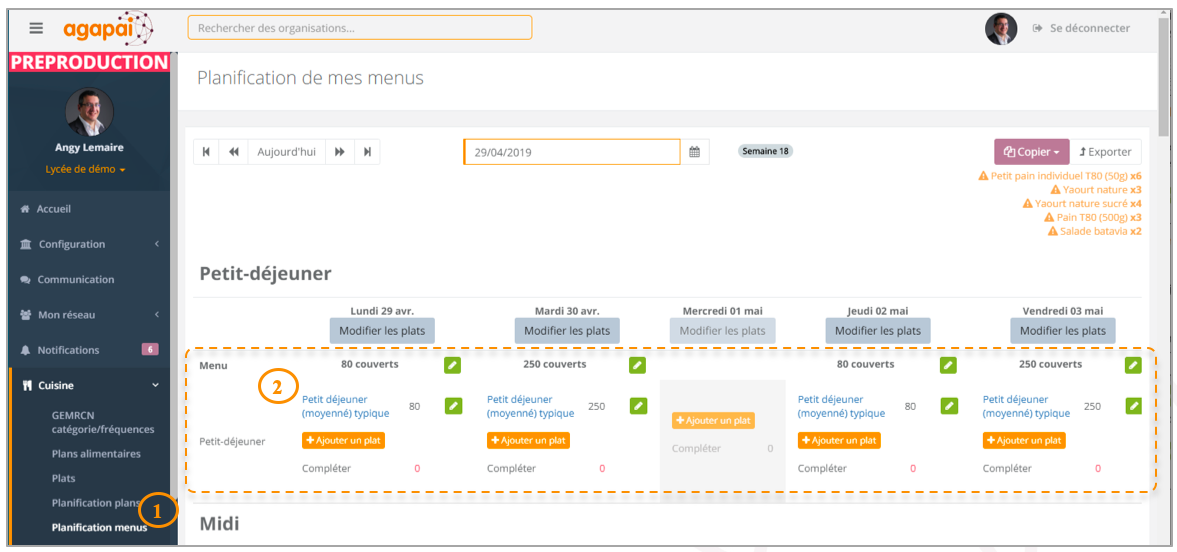The image size is (1177, 552).
Task: Collapse the Cuisine sidebar menu
Action: pos(89,385)
